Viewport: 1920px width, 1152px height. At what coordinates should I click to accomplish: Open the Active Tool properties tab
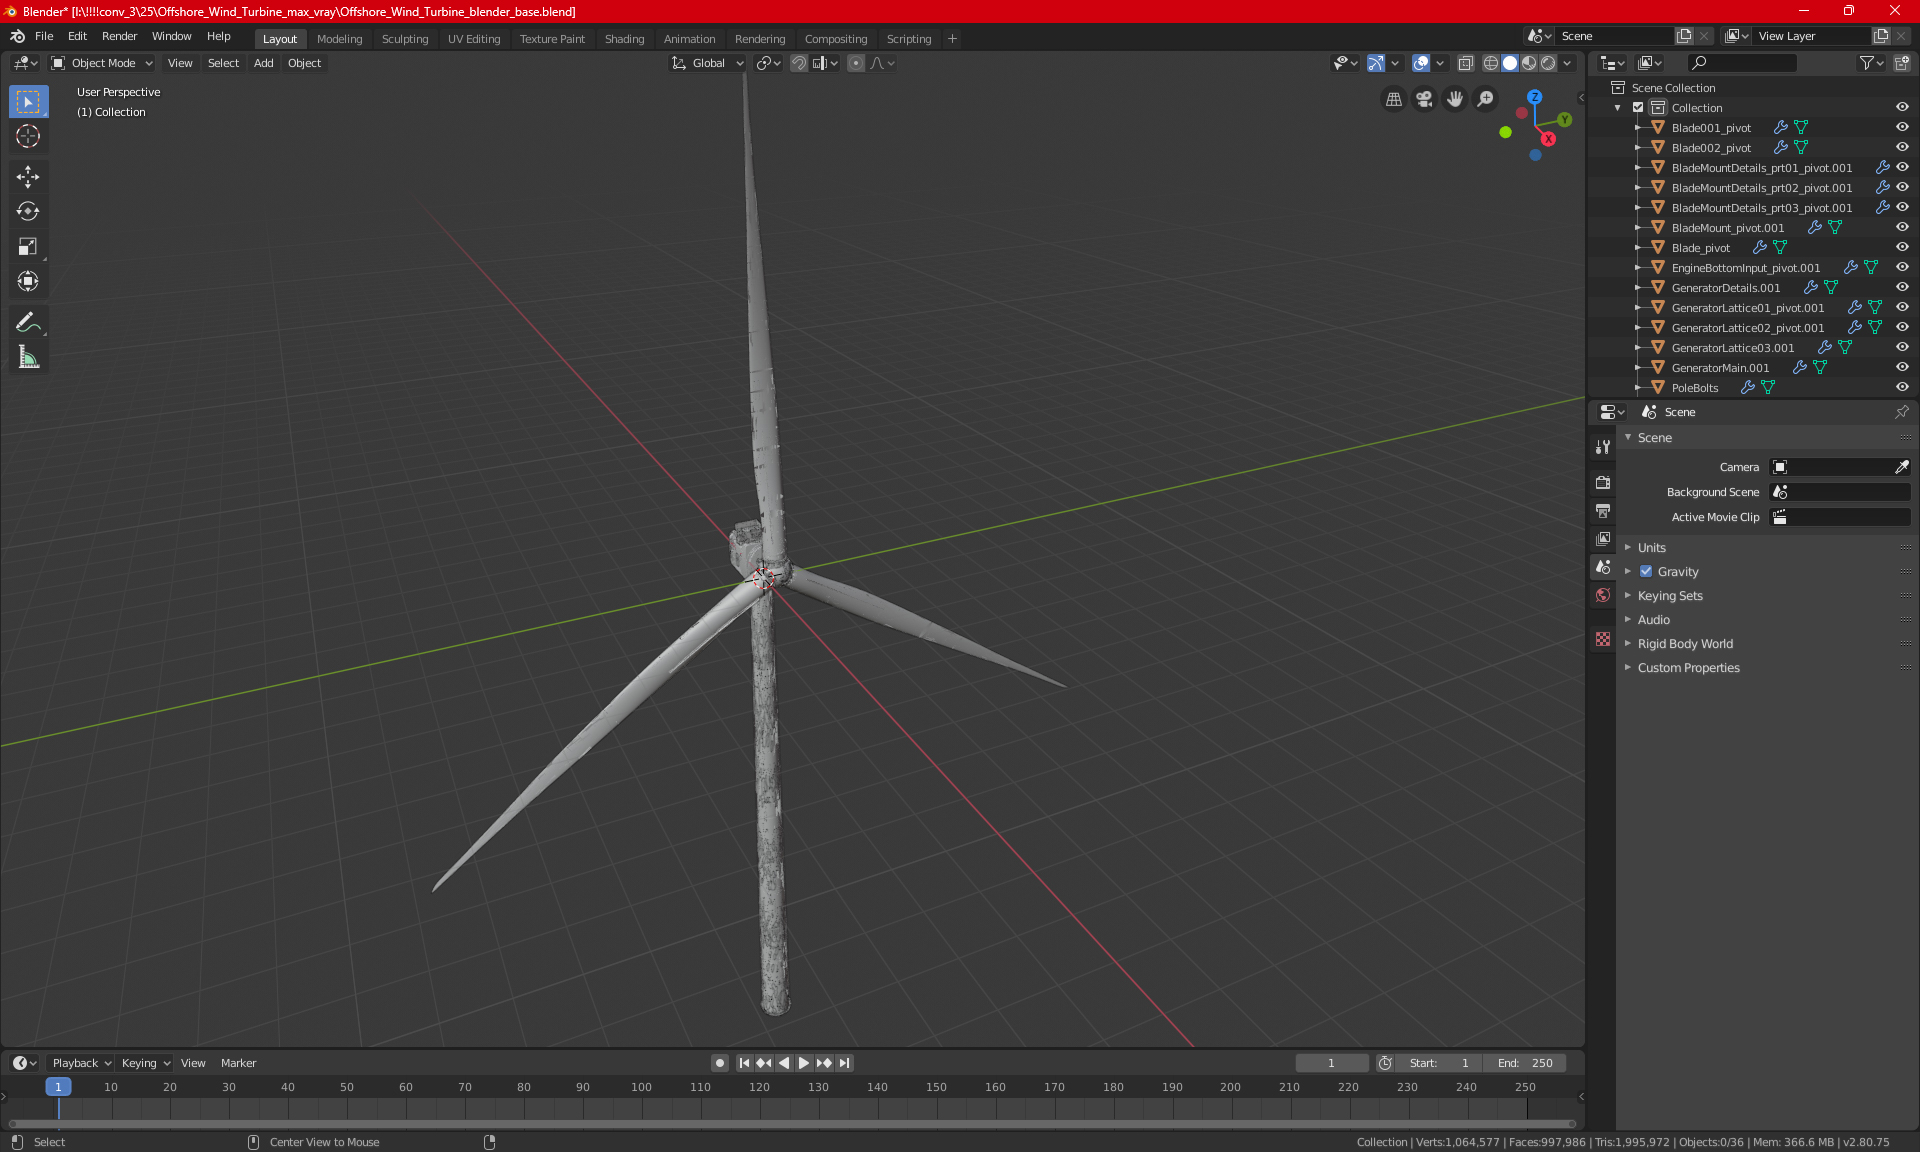[1603, 447]
